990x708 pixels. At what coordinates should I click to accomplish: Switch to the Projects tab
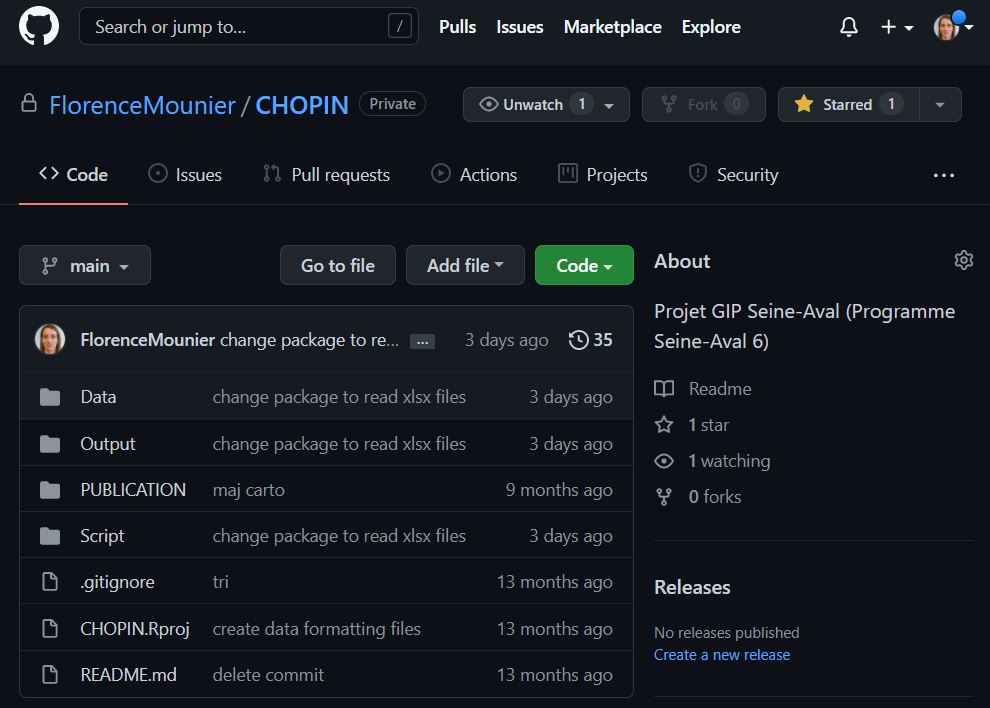[x=603, y=174]
